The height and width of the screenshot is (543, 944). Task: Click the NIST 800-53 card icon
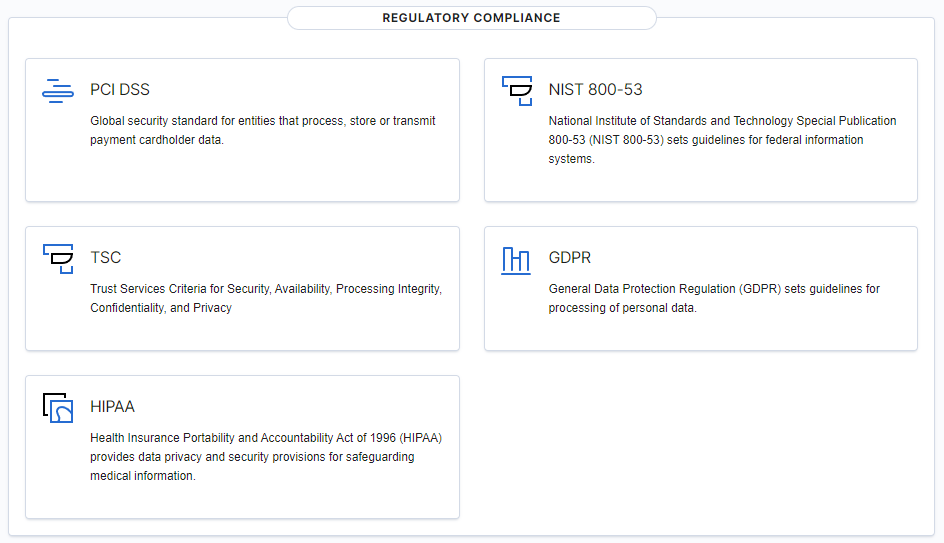tap(517, 91)
